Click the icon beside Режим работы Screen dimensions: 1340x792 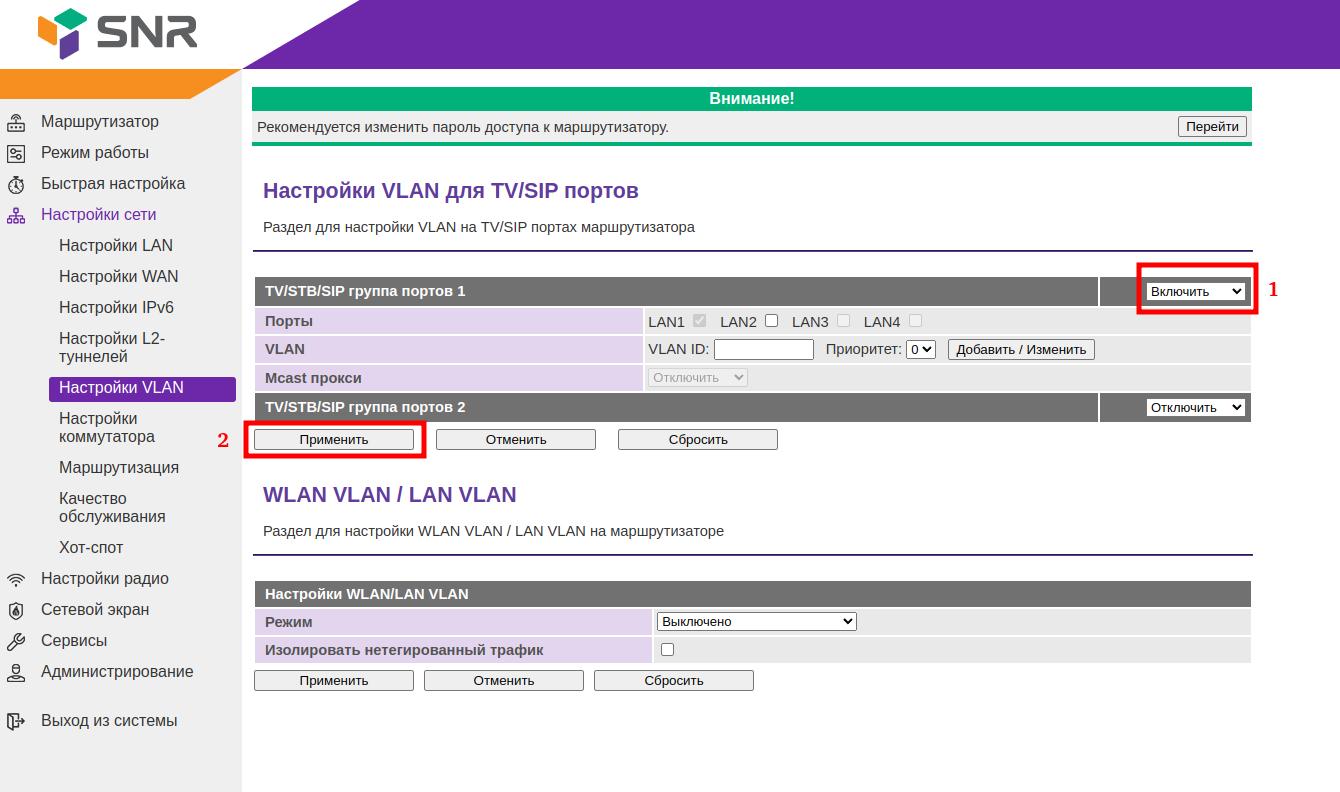[x=16, y=154]
